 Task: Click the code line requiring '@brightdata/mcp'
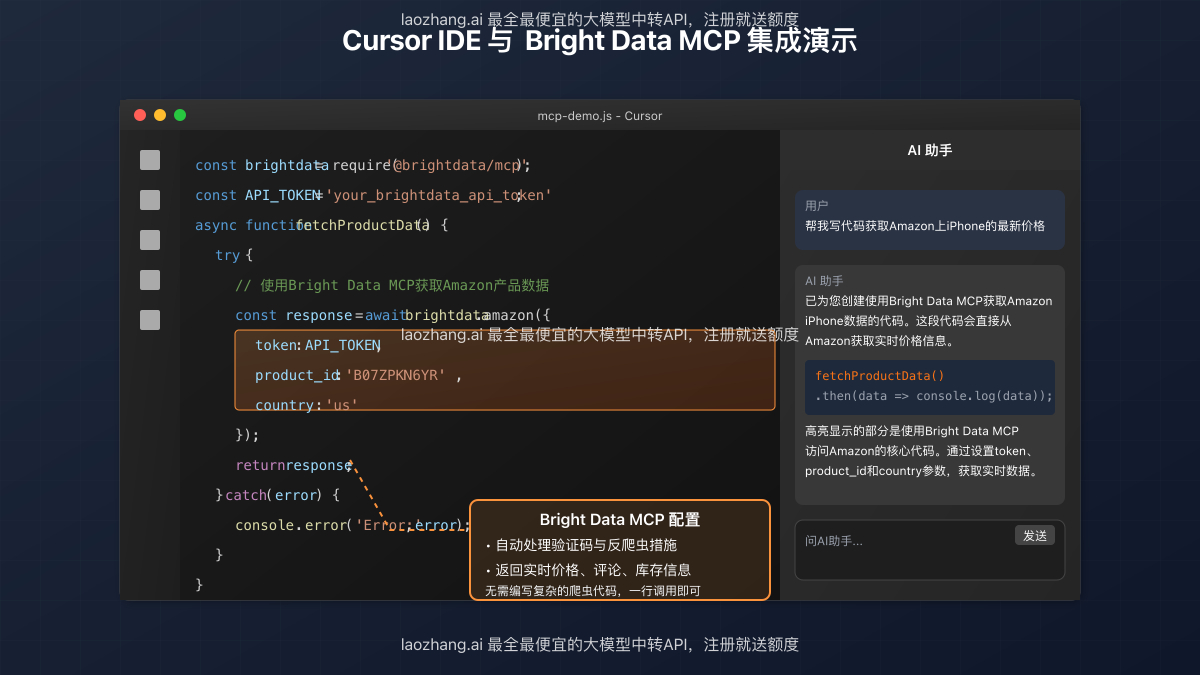pyautogui.click(x=363, y=165)
